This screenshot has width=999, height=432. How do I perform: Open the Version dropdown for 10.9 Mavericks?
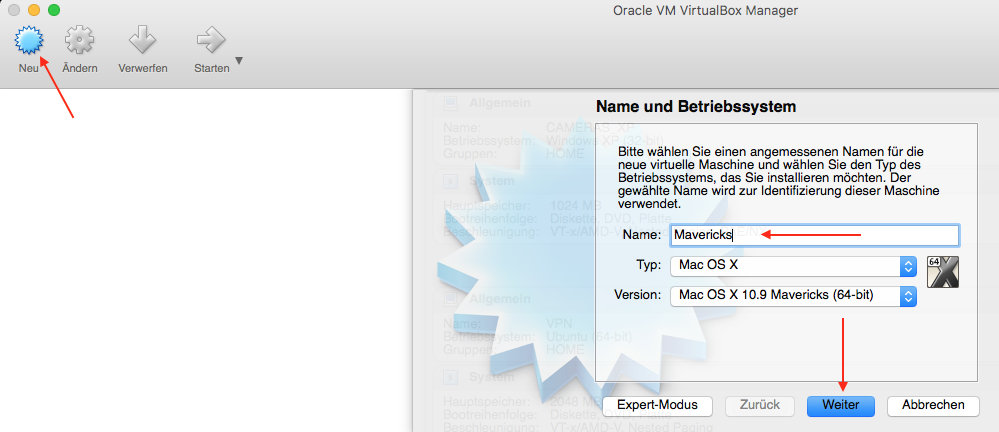(793, 296)
